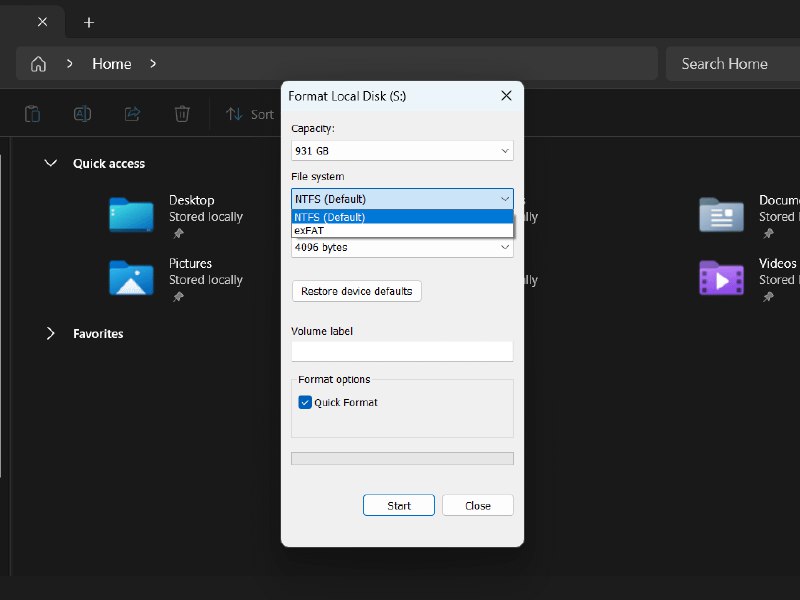
Task: Select the Pictures folder icon
Action: (x=131, y=278)
